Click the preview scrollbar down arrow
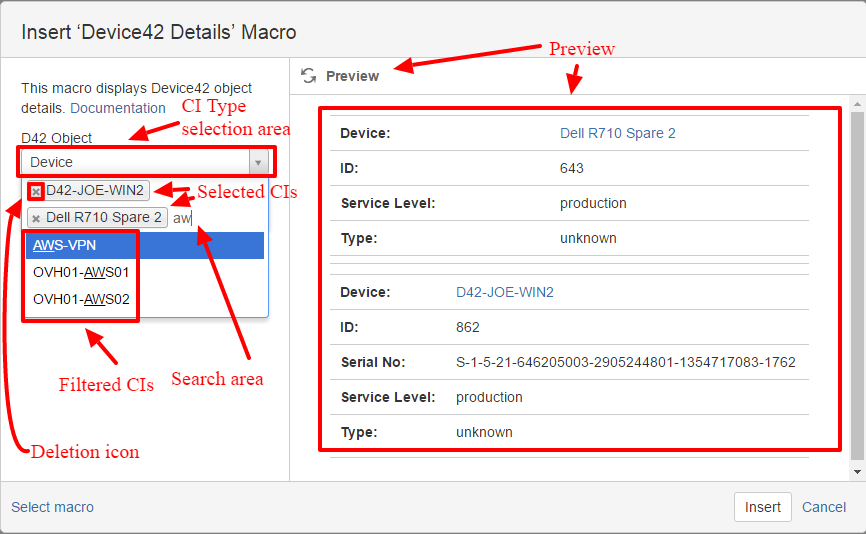866x534 pixels. (857, 471)
